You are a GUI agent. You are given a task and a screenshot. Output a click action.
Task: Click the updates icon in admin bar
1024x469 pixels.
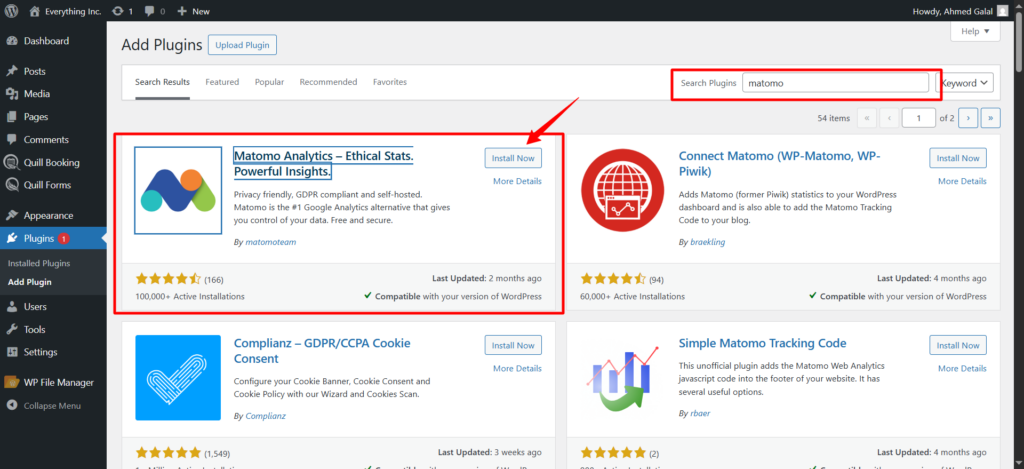pyautogui.click(x=119, y=11)
